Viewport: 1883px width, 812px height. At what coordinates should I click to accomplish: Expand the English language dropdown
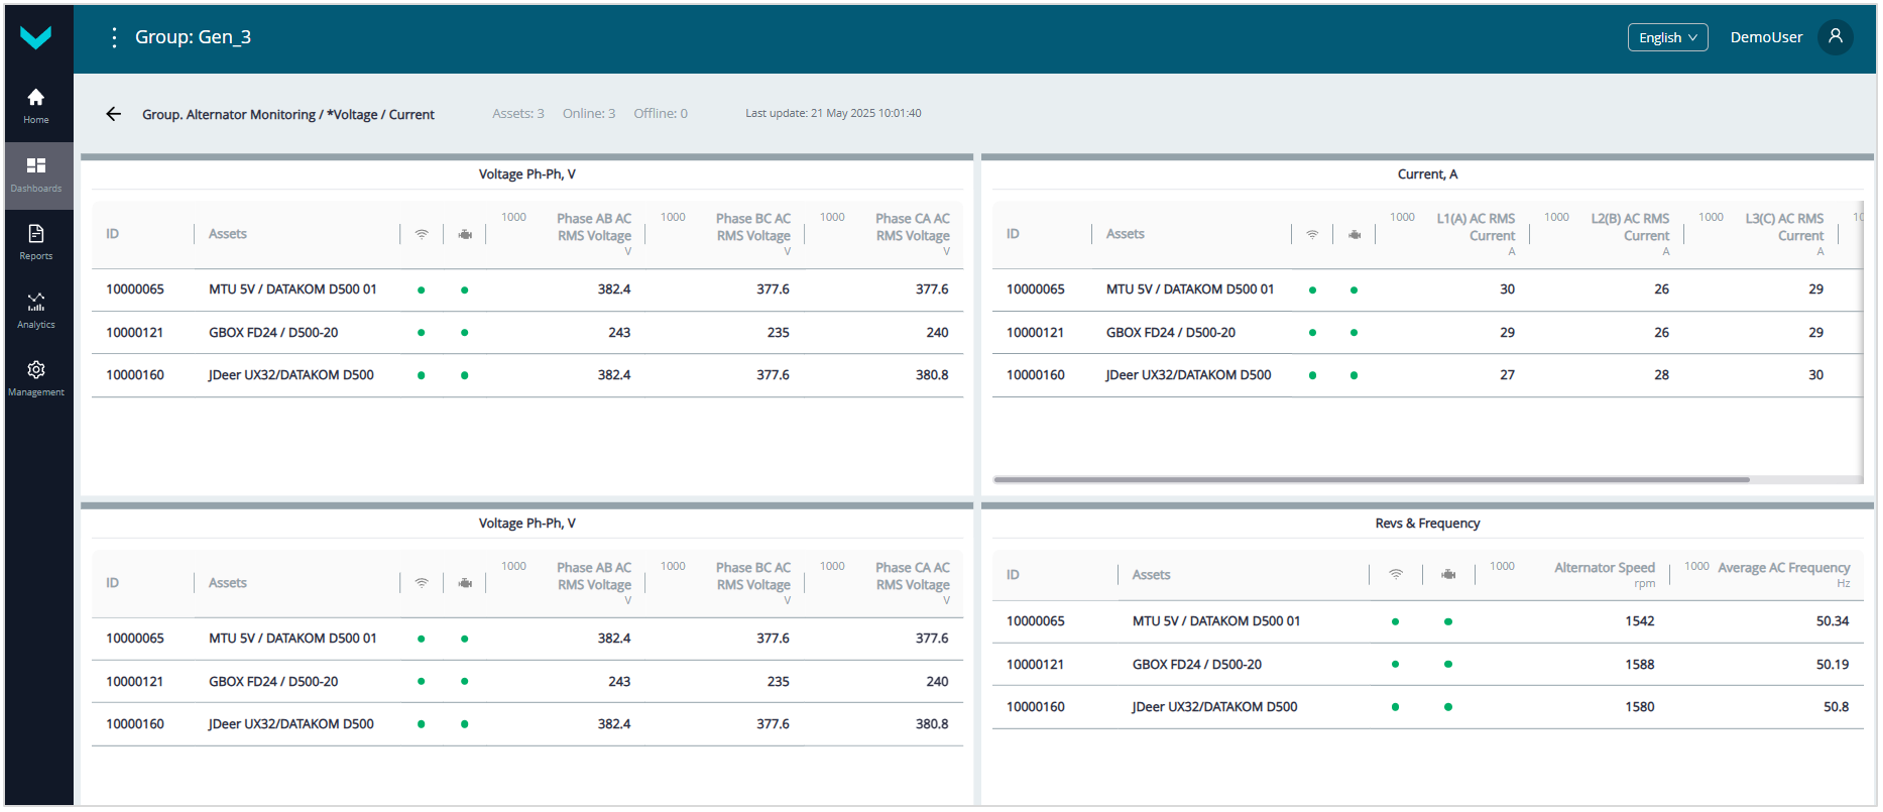pos(1667,37)
